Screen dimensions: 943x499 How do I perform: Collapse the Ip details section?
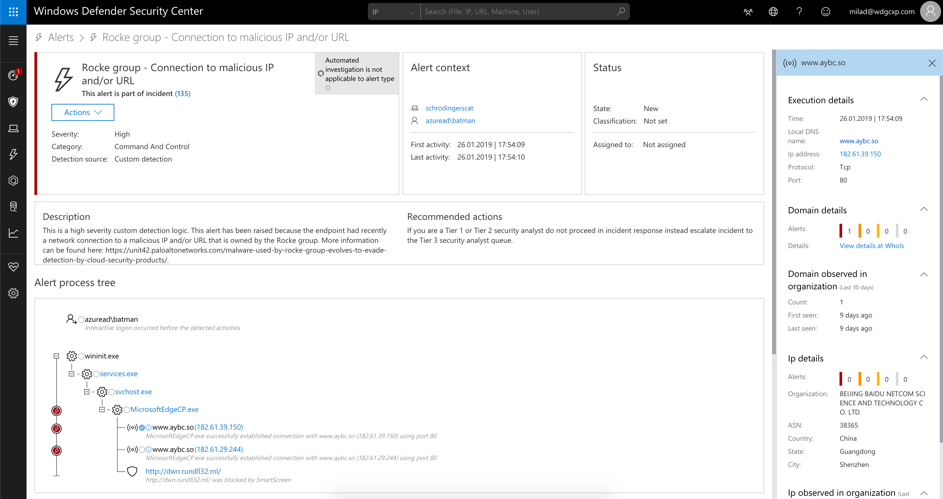point(924,357)
